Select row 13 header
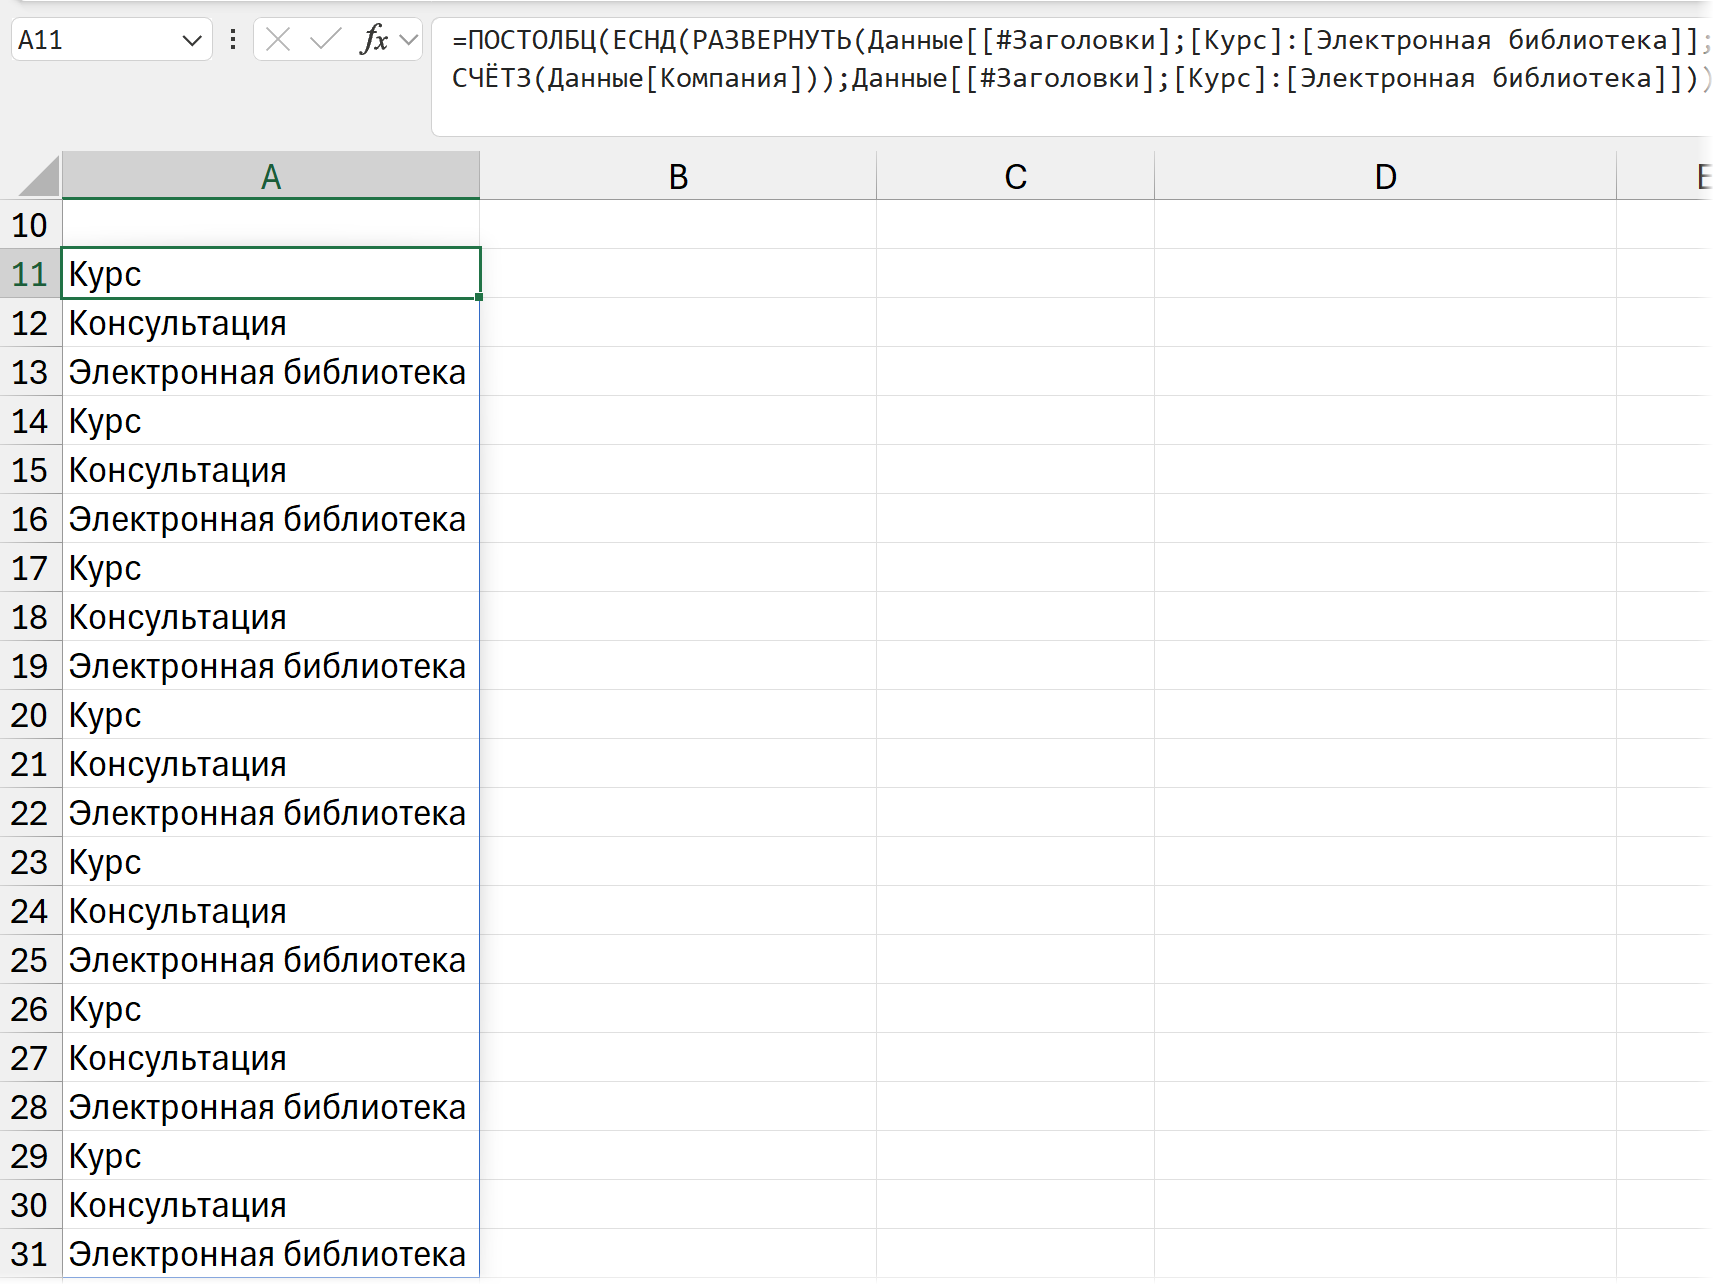Viewport: 1714px width, 1285px height. pyautogui.click(x=30, y=372)
